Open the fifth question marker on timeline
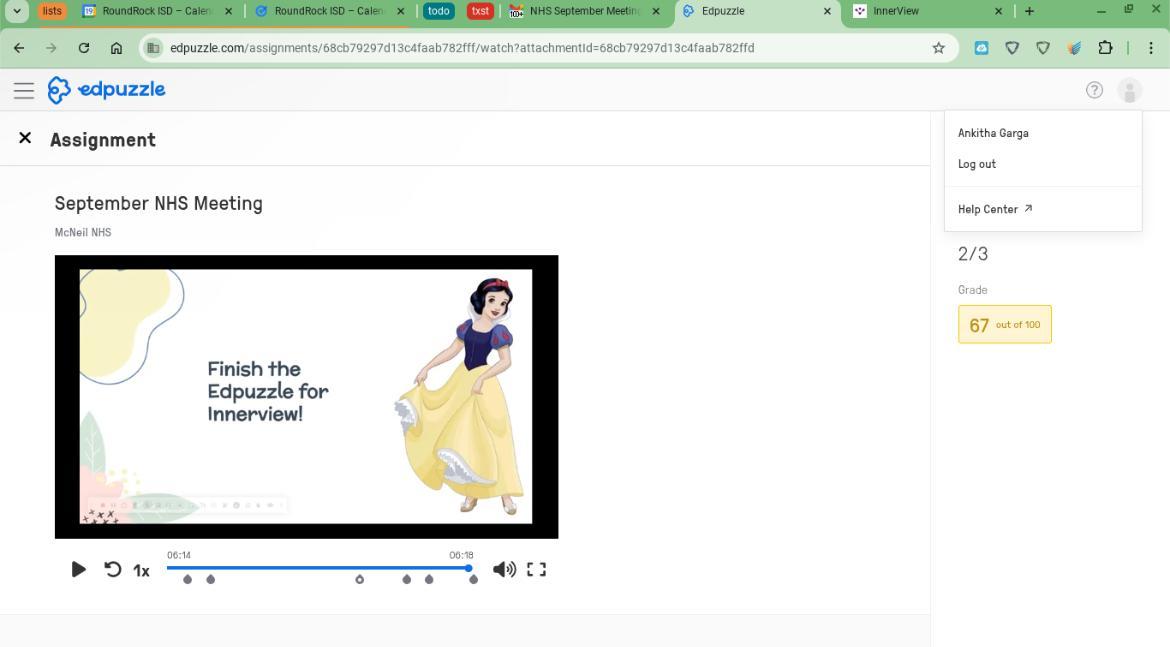 429,580
